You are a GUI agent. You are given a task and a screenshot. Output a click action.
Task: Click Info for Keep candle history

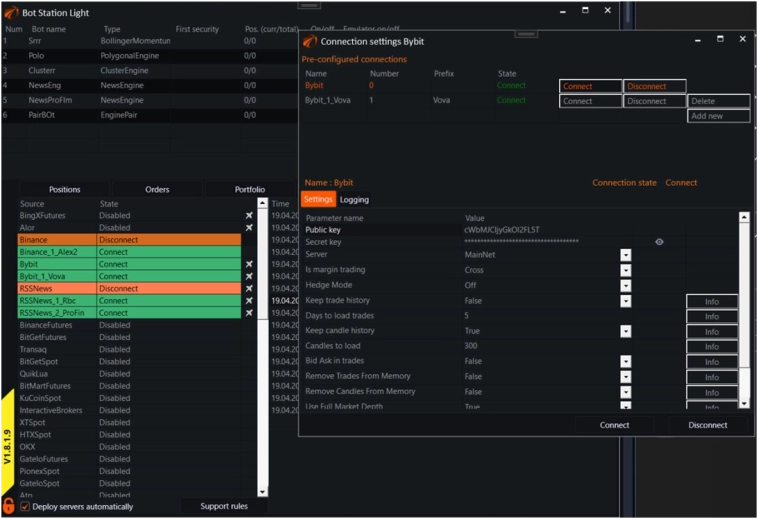[712, 332]
